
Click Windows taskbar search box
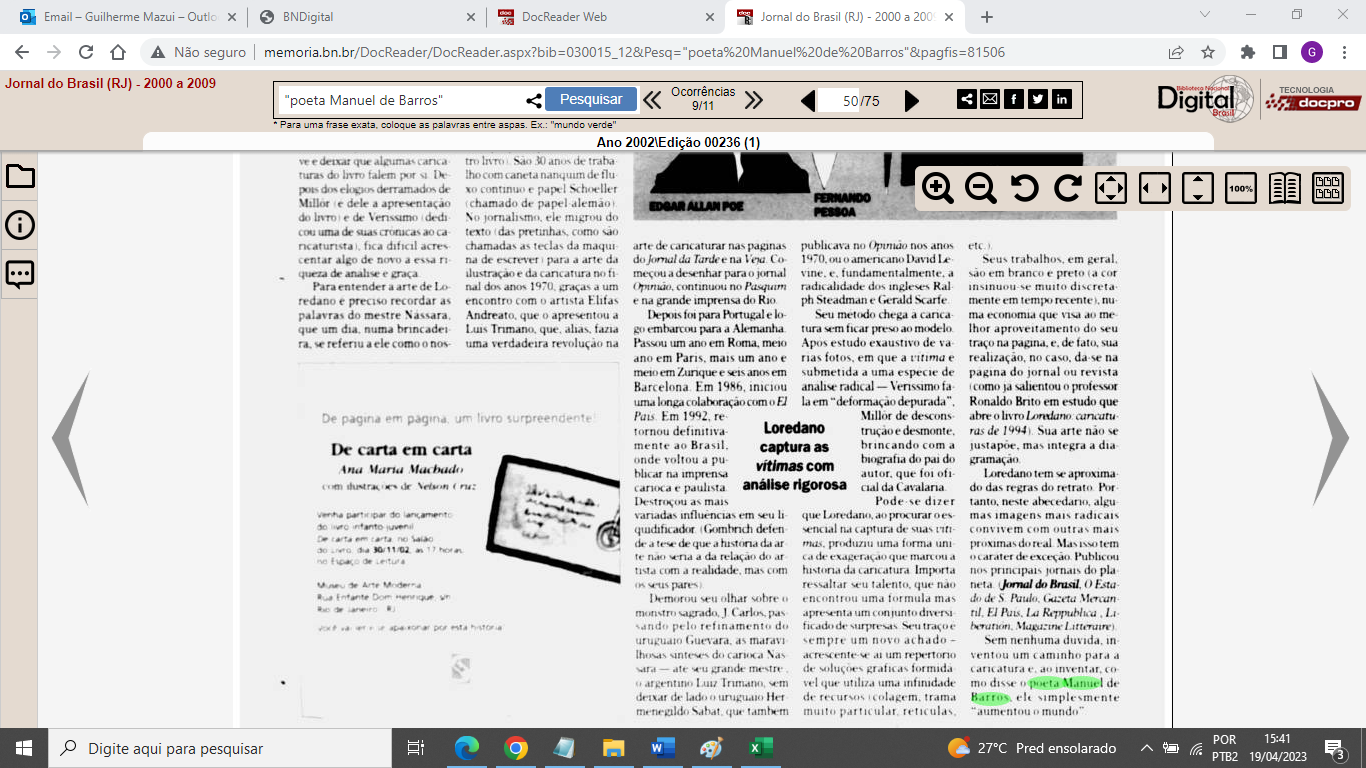click(x=219, y=748)
